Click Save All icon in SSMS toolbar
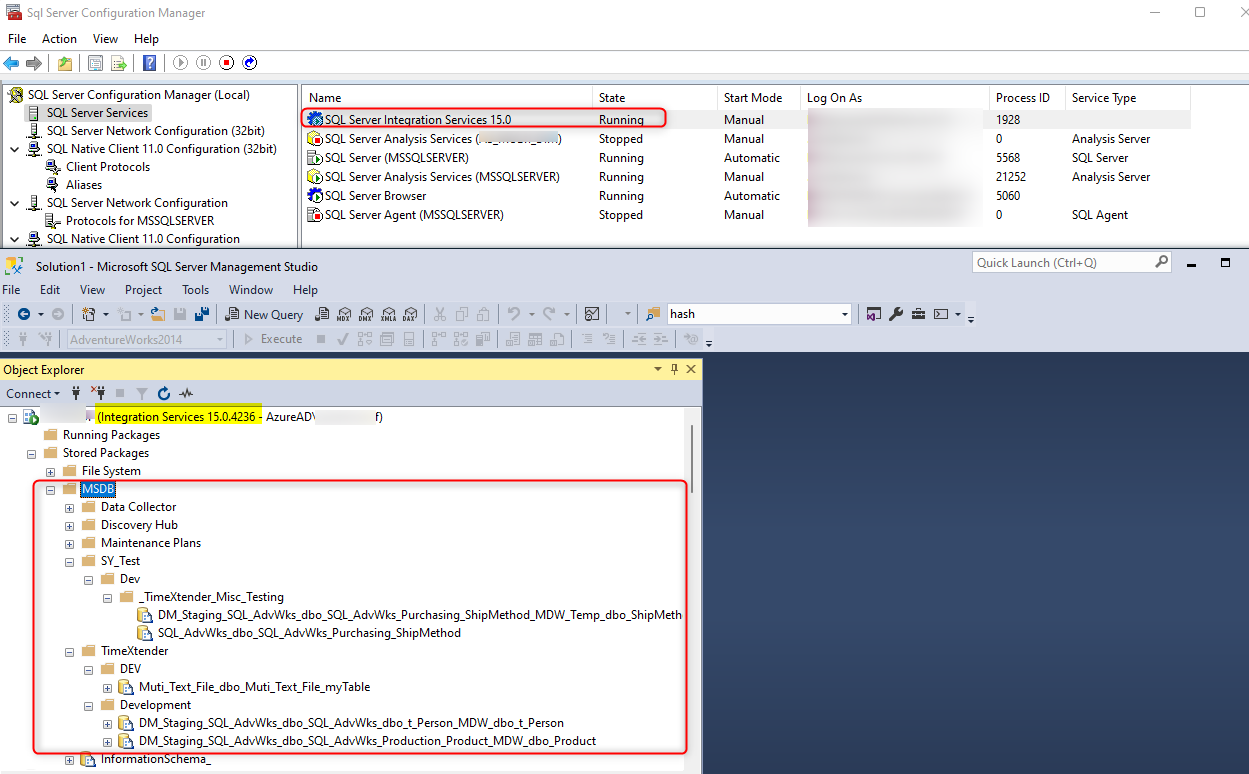 click(x=202, y=314)
